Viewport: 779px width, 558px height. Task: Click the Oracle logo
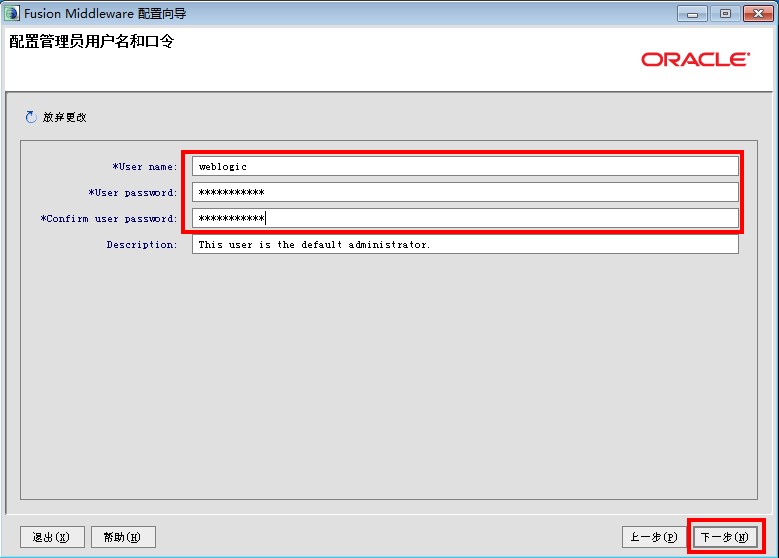tap(695, 60)
